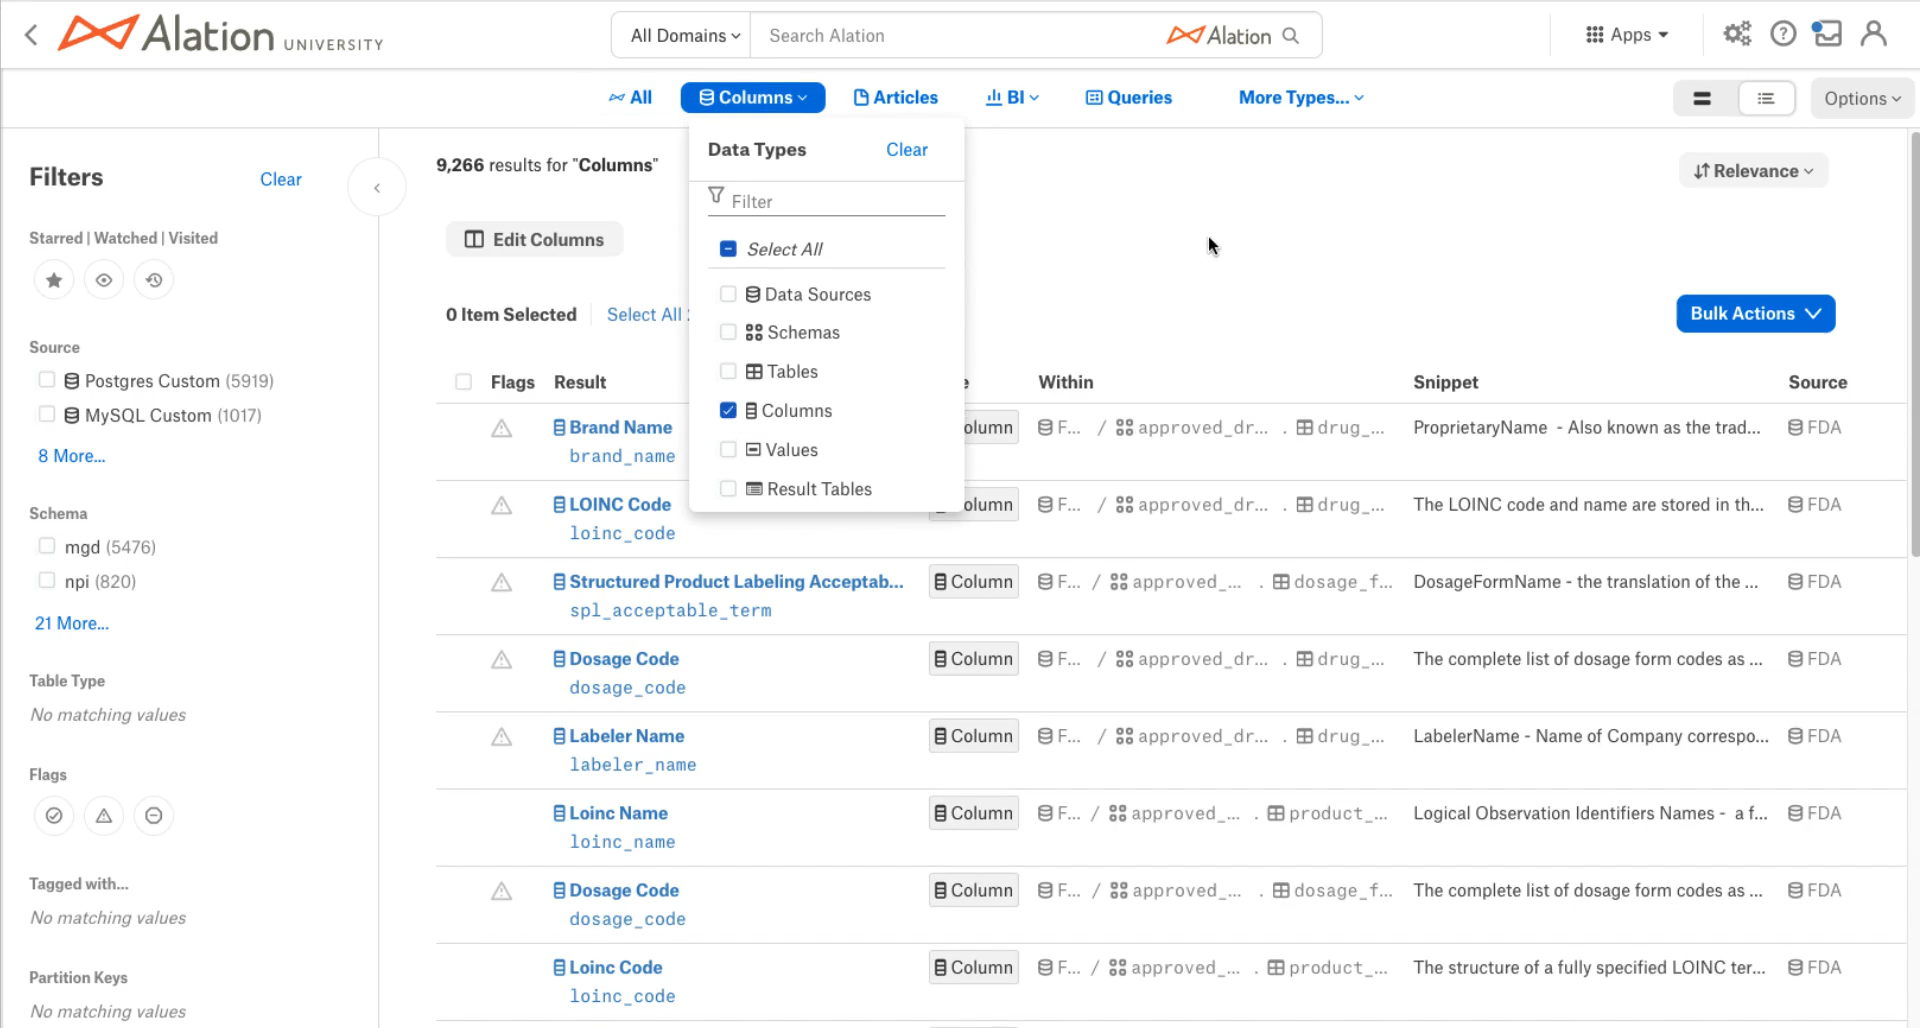Switch to the Queries tab

(1129, 98)
